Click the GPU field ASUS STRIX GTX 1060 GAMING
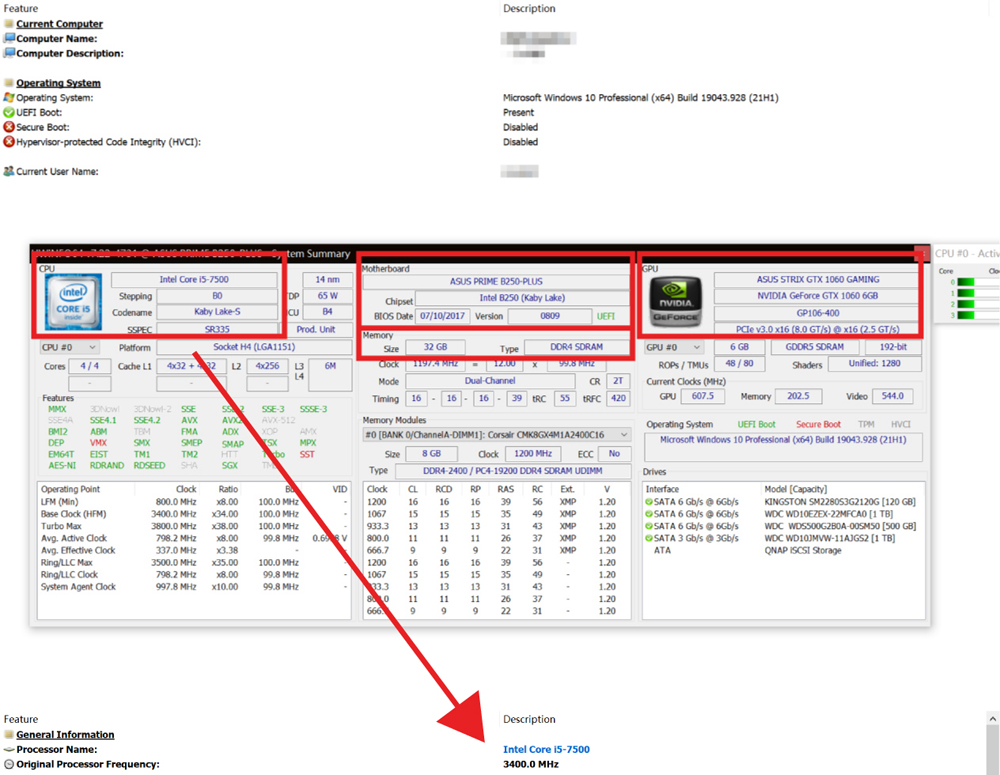Viewport: 1000px width, 775px height. tap(818, 279)
